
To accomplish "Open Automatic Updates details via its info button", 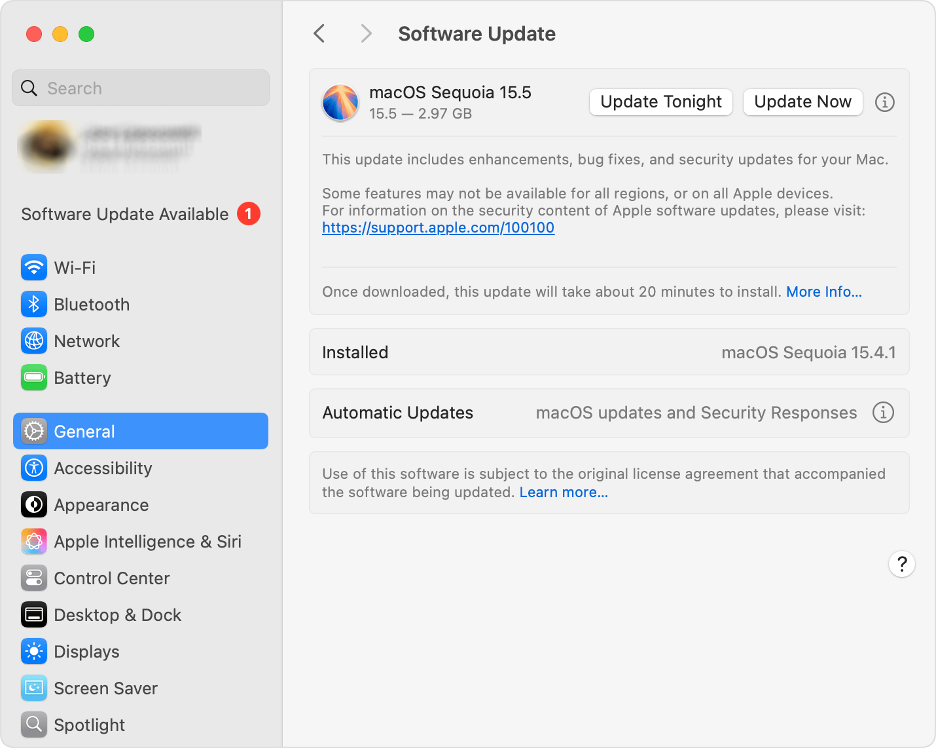I will [x=883, y=412].
